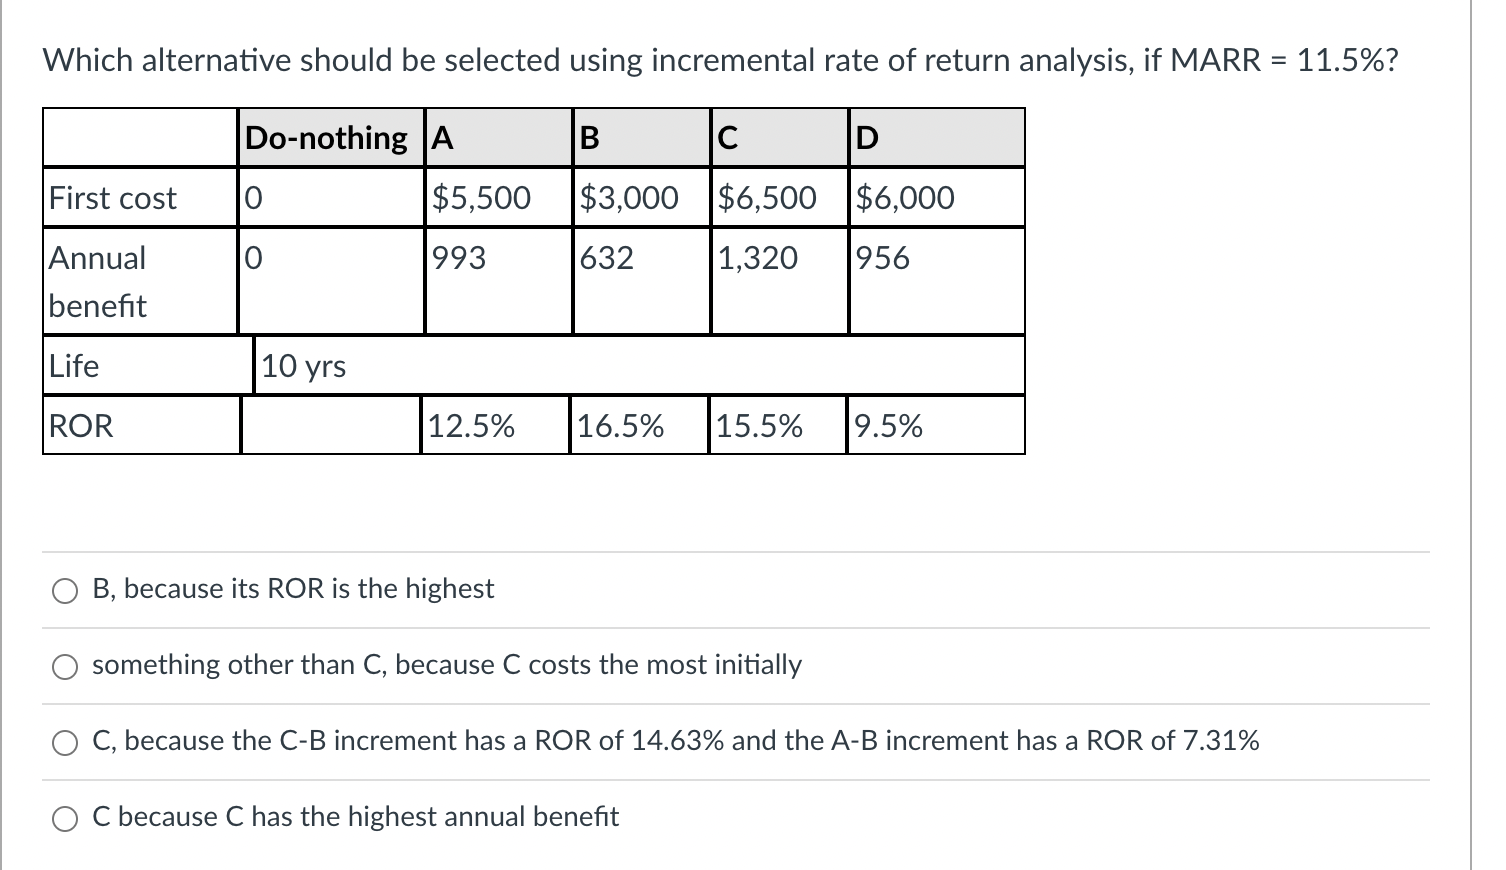Image resolution: width=1506 pixels, height=870 pixels.
Task: Pick 'C because C has the highest annual benefit'
Action: click(65, 817)
